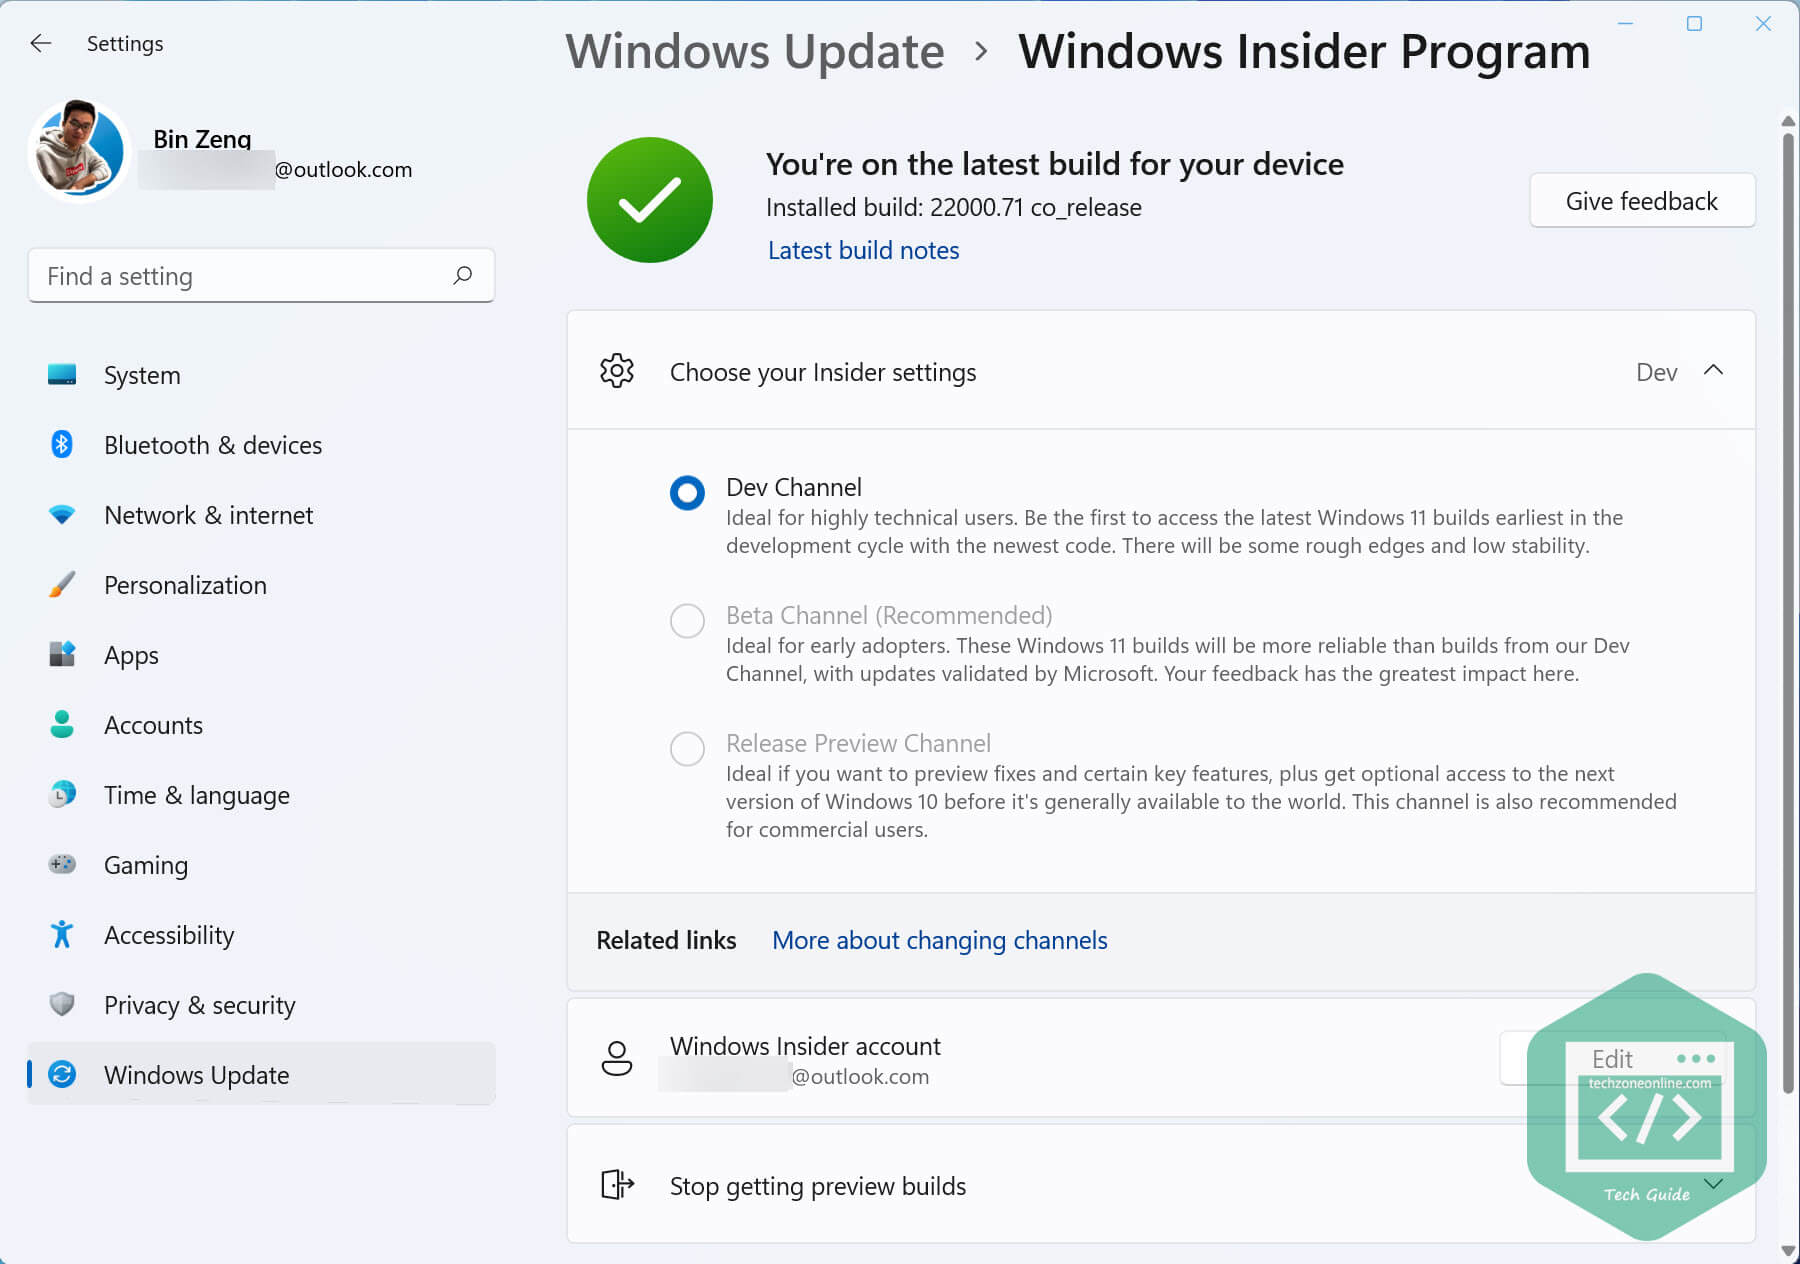The image size is (1800, 1264).
Task: Select Accessibility in sidebar
Action: point(261,935)
